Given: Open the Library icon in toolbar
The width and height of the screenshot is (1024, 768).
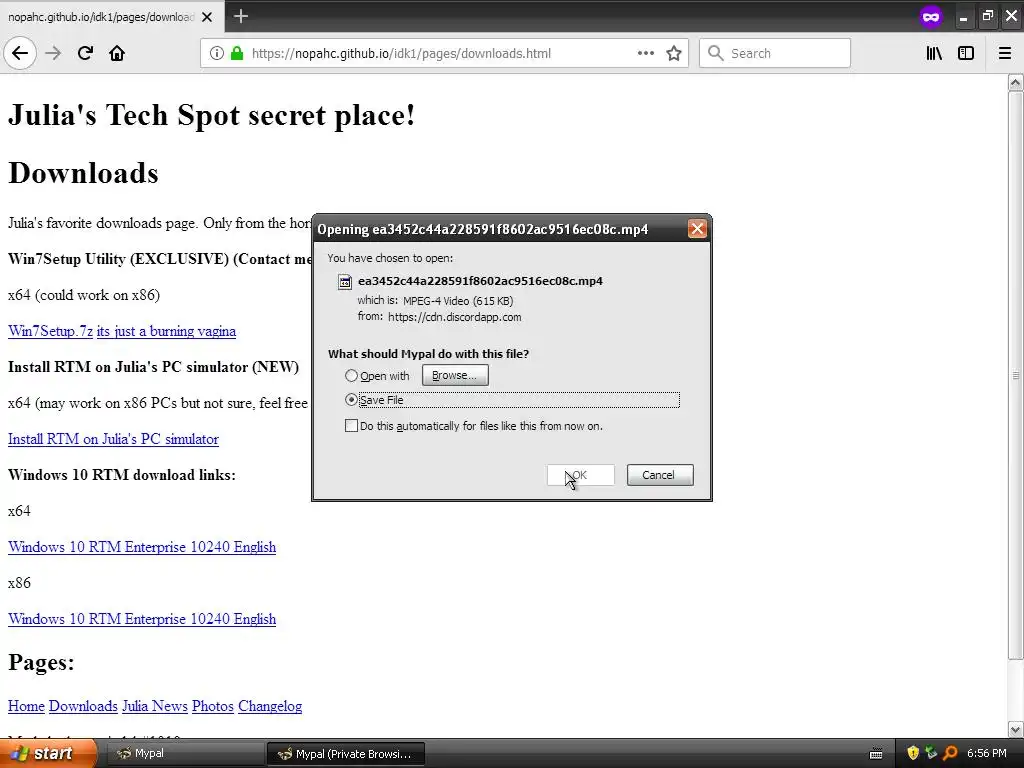Looking at the screenshot, I should tap(934, 54).
